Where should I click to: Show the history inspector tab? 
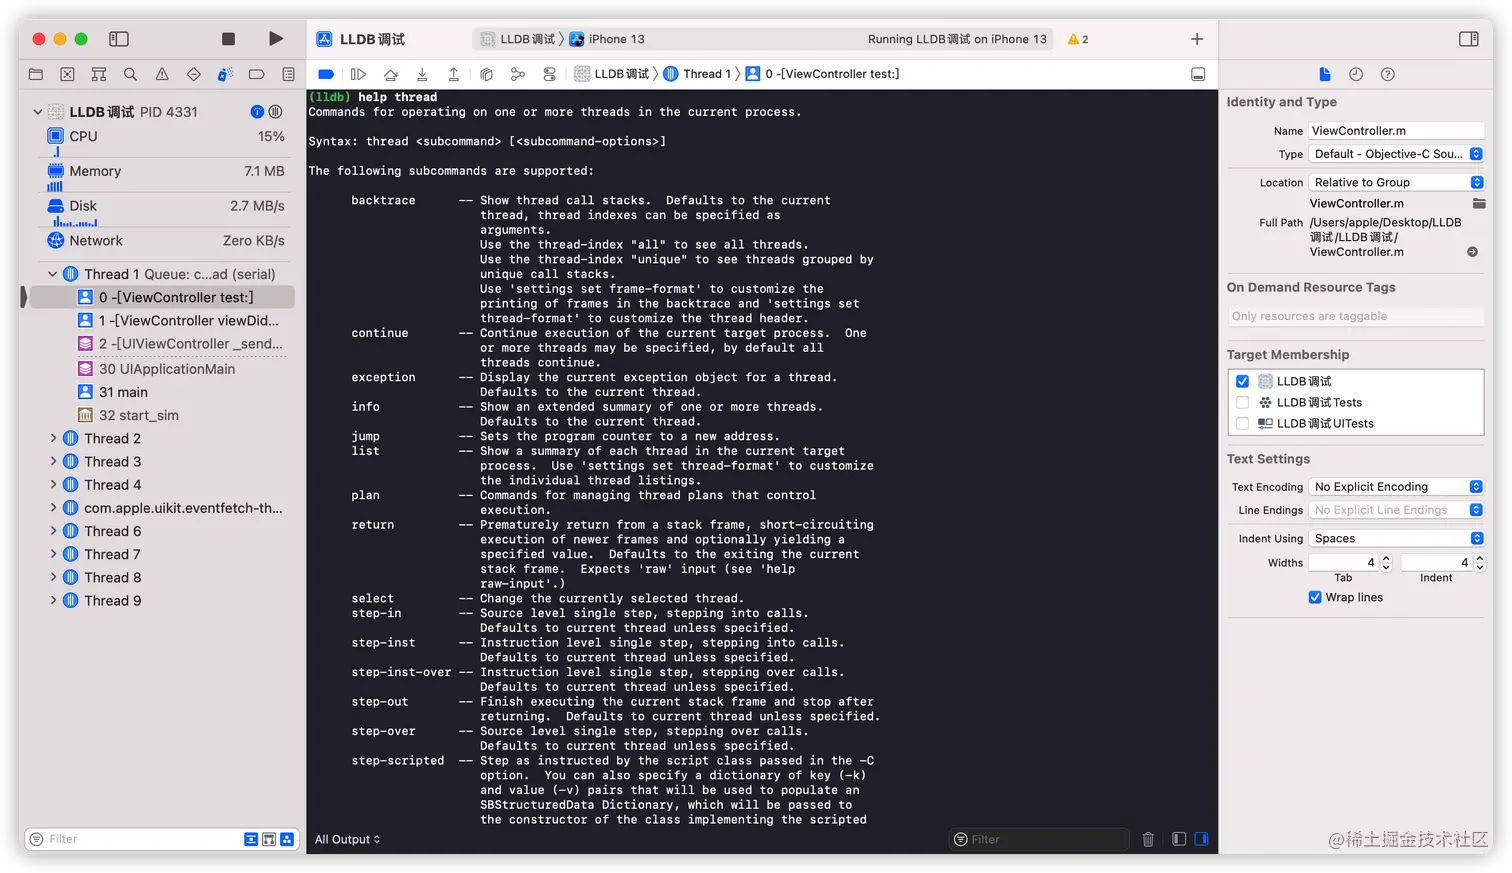tap(1356, 74)
